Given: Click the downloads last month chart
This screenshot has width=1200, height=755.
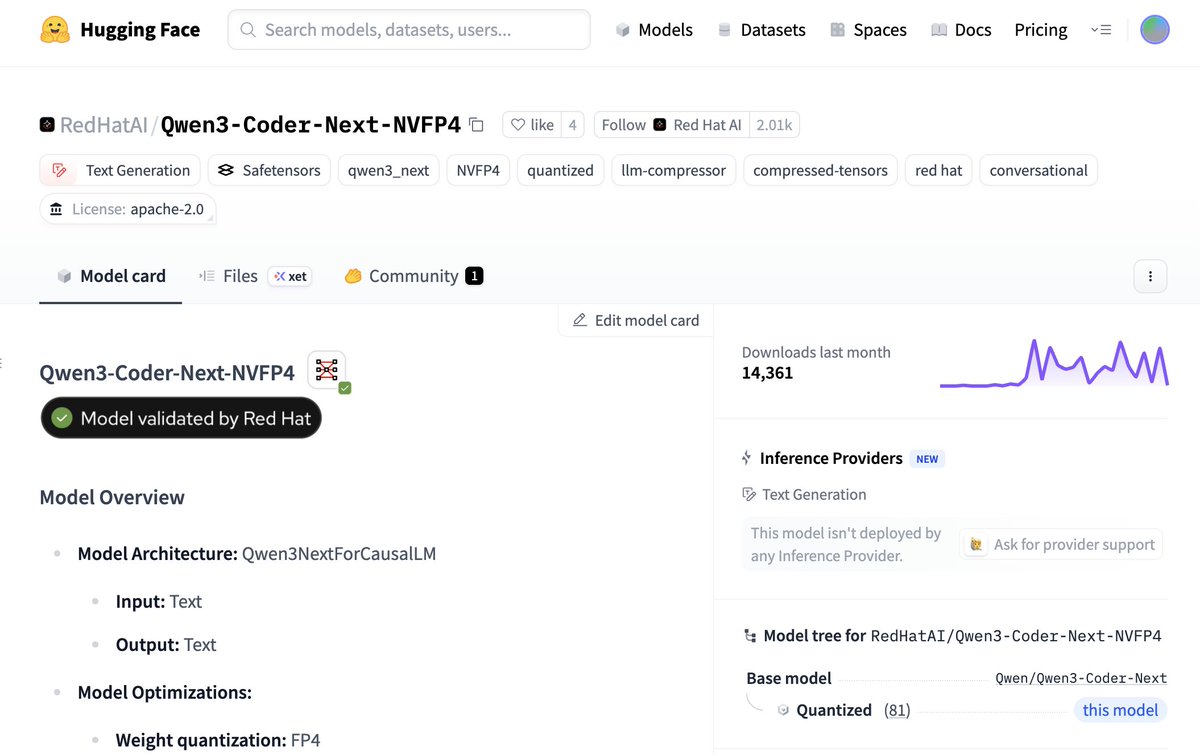Looking at the screenshot, I should (1054, 363).
